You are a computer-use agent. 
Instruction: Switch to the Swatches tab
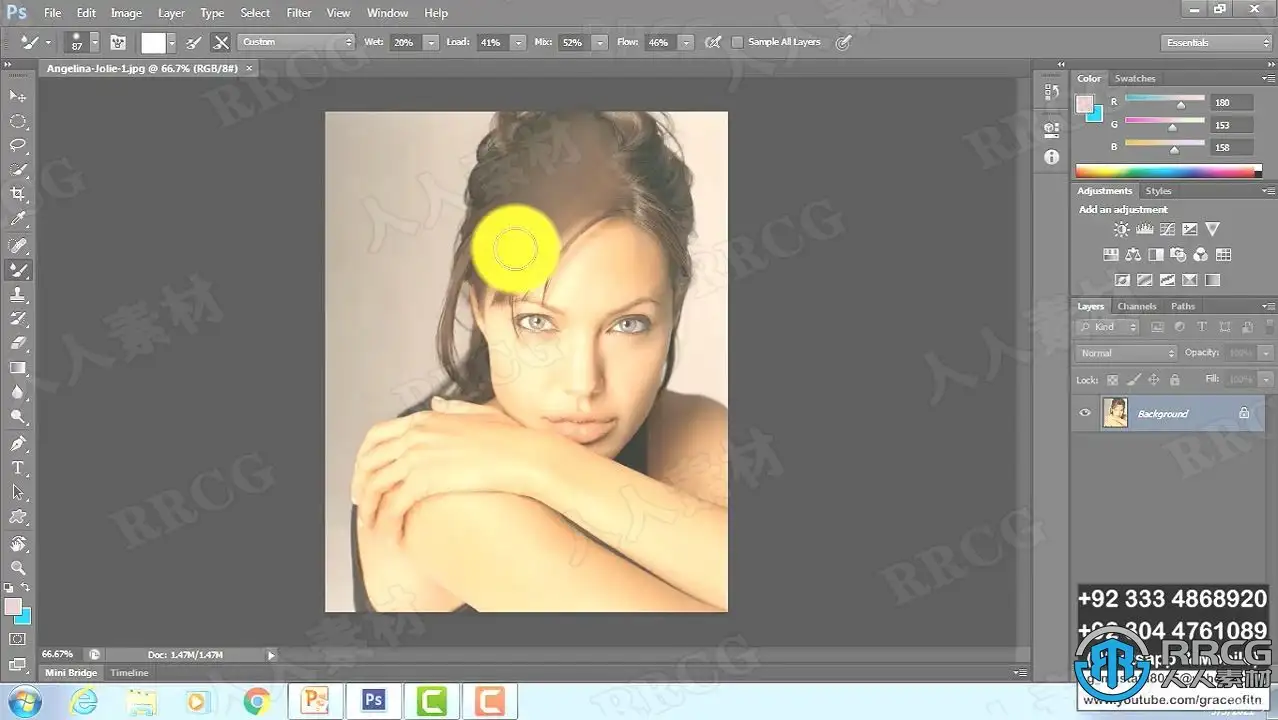[x=1135, y=78]
